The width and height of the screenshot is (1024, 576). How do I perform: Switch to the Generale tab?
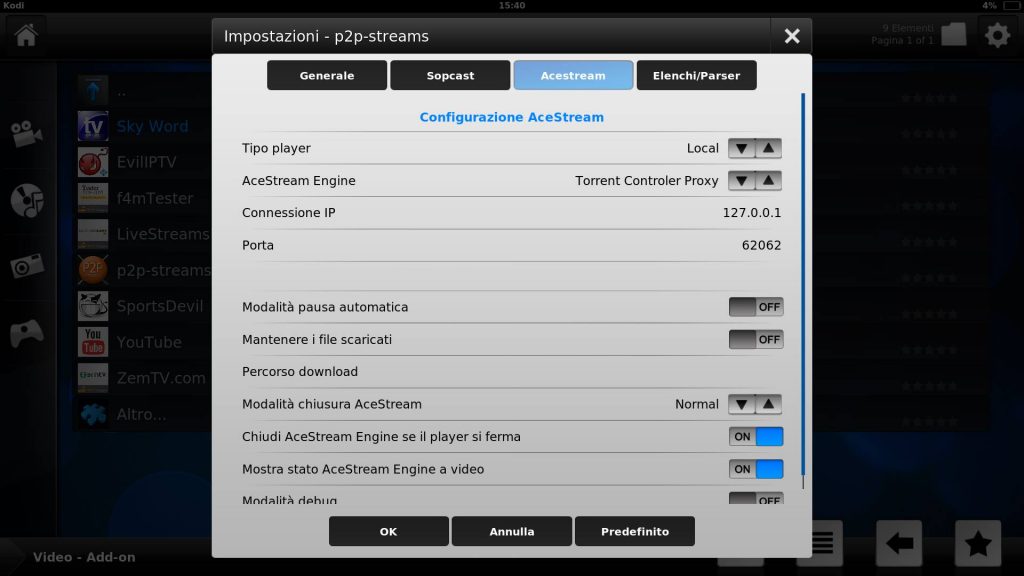[327, 75]
